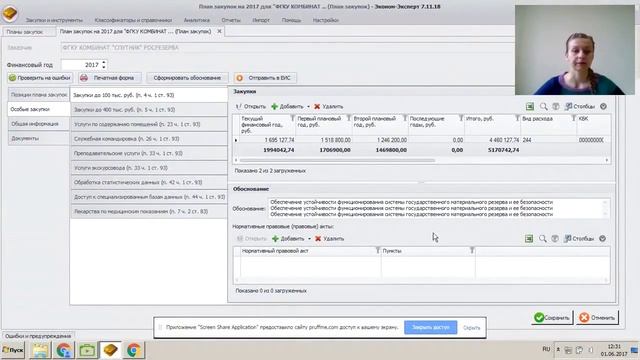Switch to Позиции плана закупок side tab
Viewport: 640px width, 360px height.
(x=39, y=95)
